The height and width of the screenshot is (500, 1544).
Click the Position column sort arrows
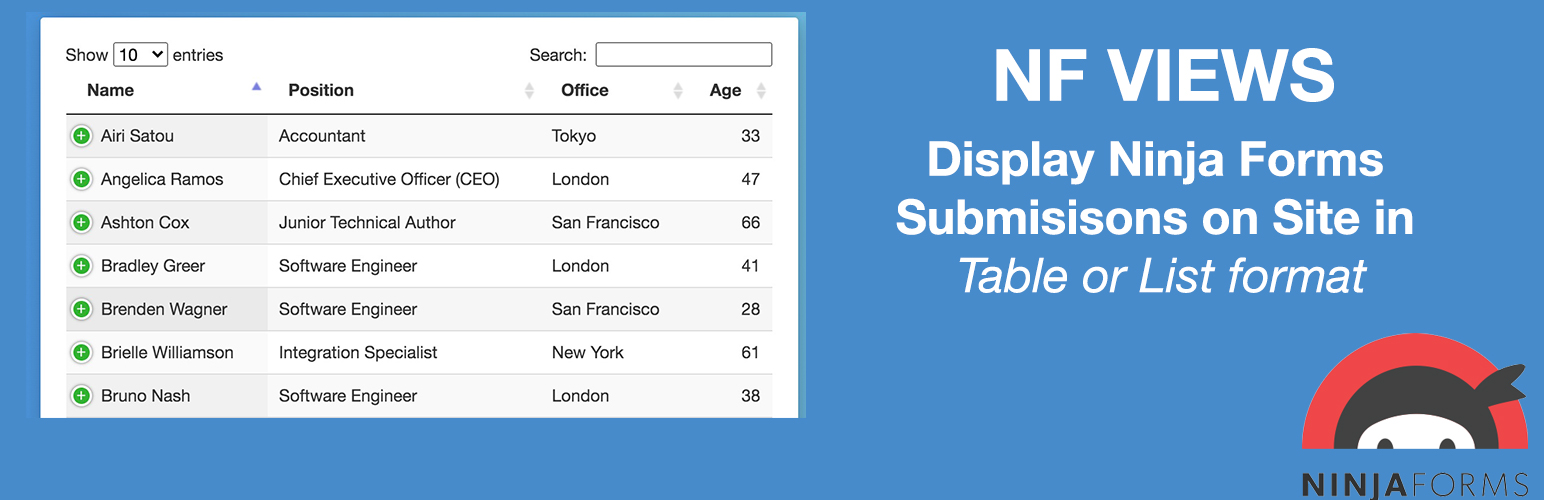(x=529, y=91)
